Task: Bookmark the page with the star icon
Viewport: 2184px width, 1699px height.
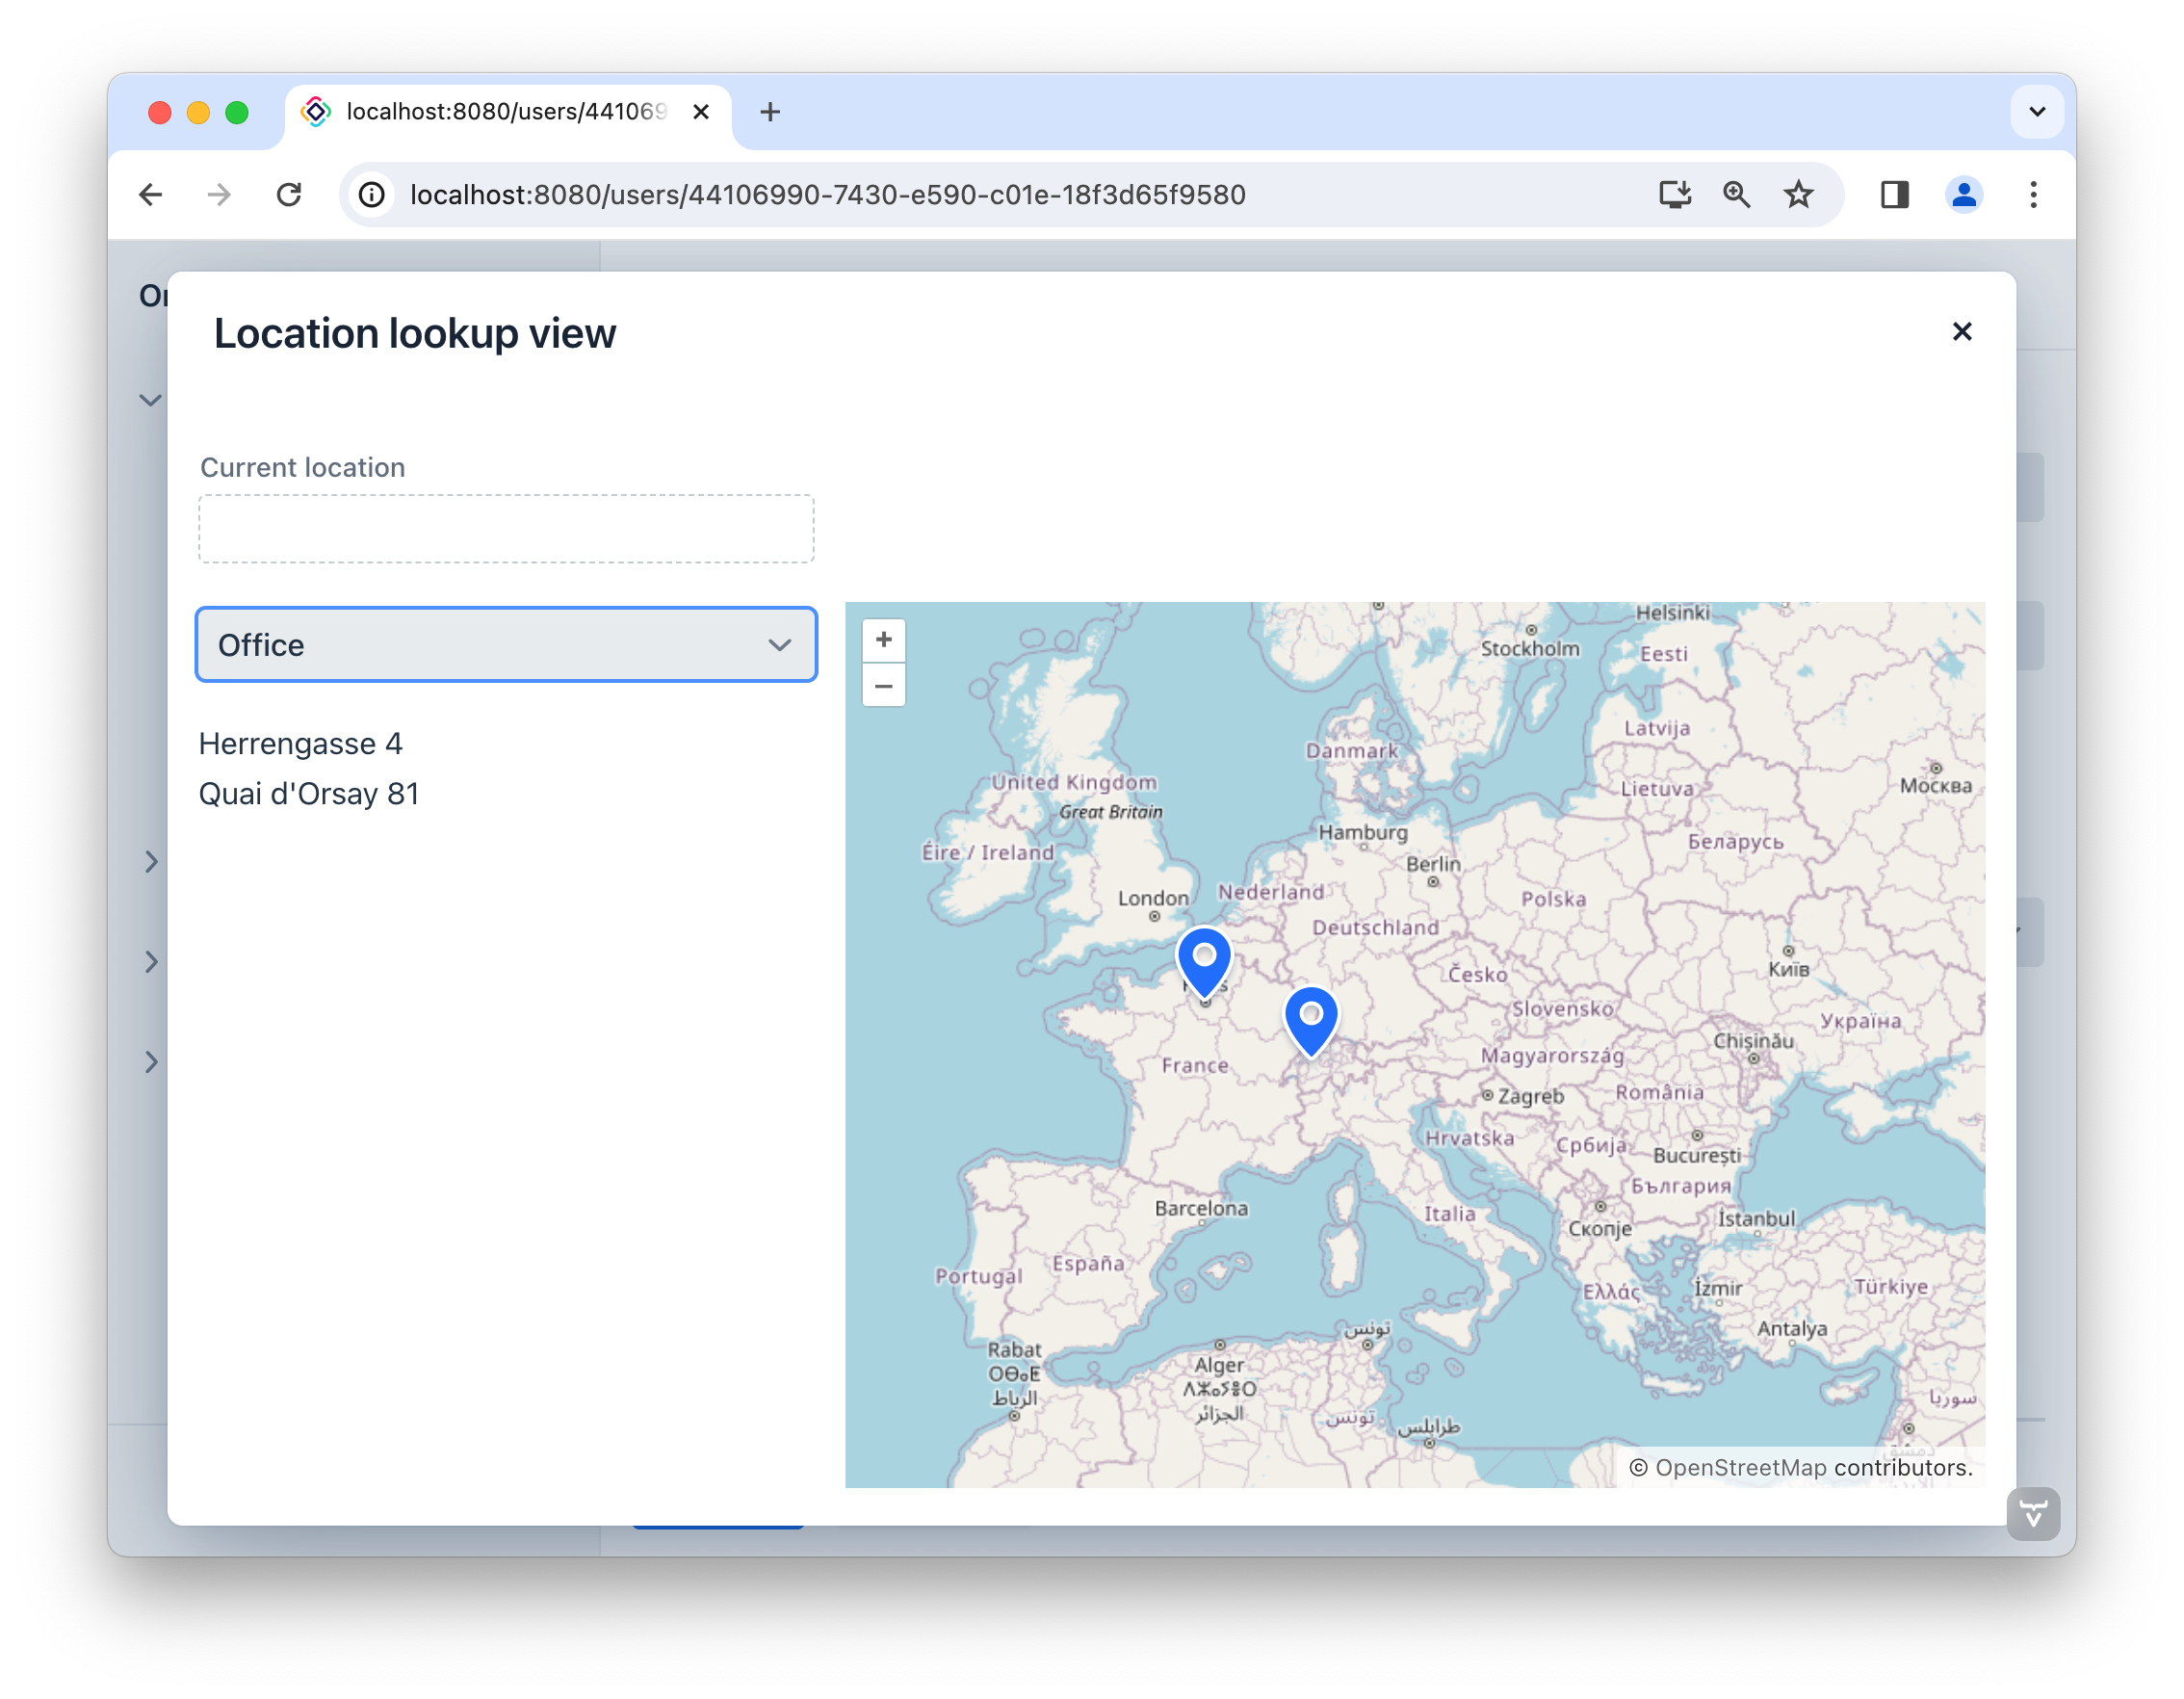Action: coord(1798,194)
